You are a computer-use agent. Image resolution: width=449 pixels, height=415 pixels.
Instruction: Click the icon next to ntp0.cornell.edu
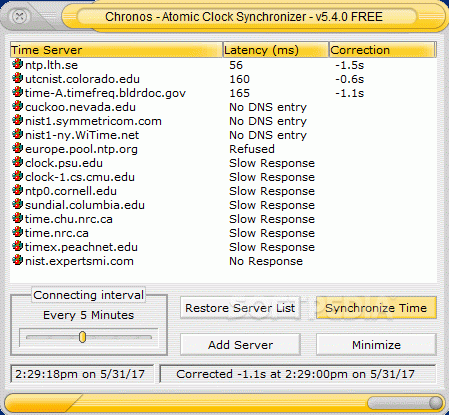[x=17, y=190]
